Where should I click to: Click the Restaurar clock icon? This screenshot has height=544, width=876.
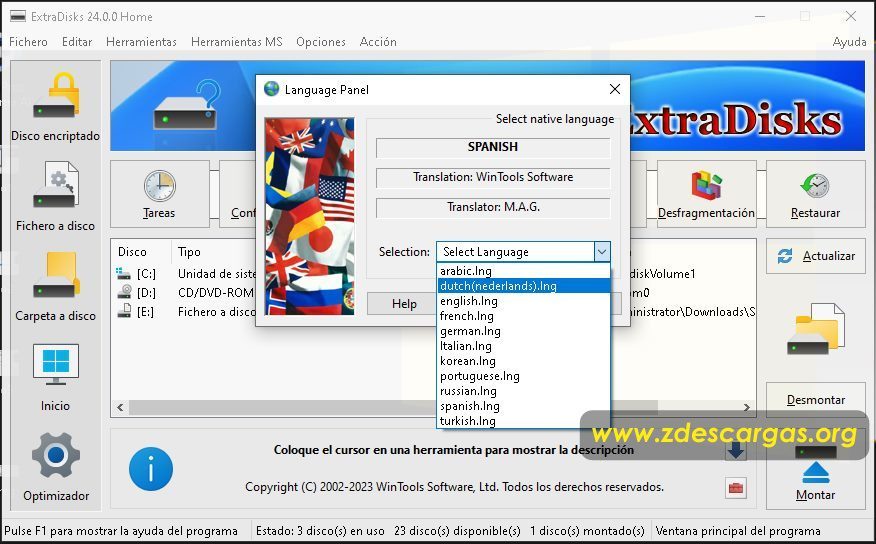[815, 186]
